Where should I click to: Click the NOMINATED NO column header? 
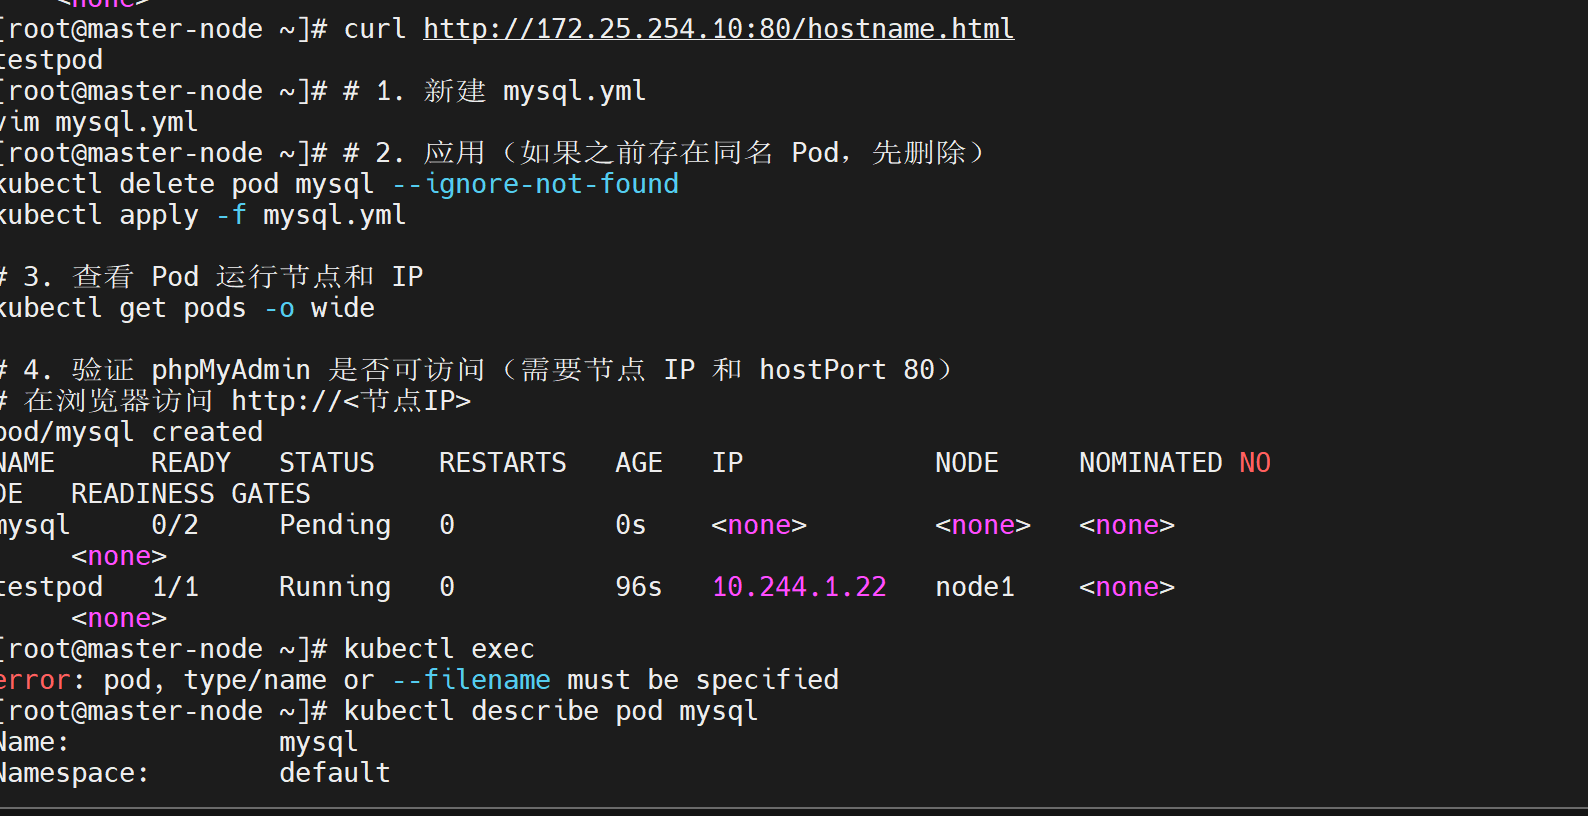click(x=1174, y=463)
